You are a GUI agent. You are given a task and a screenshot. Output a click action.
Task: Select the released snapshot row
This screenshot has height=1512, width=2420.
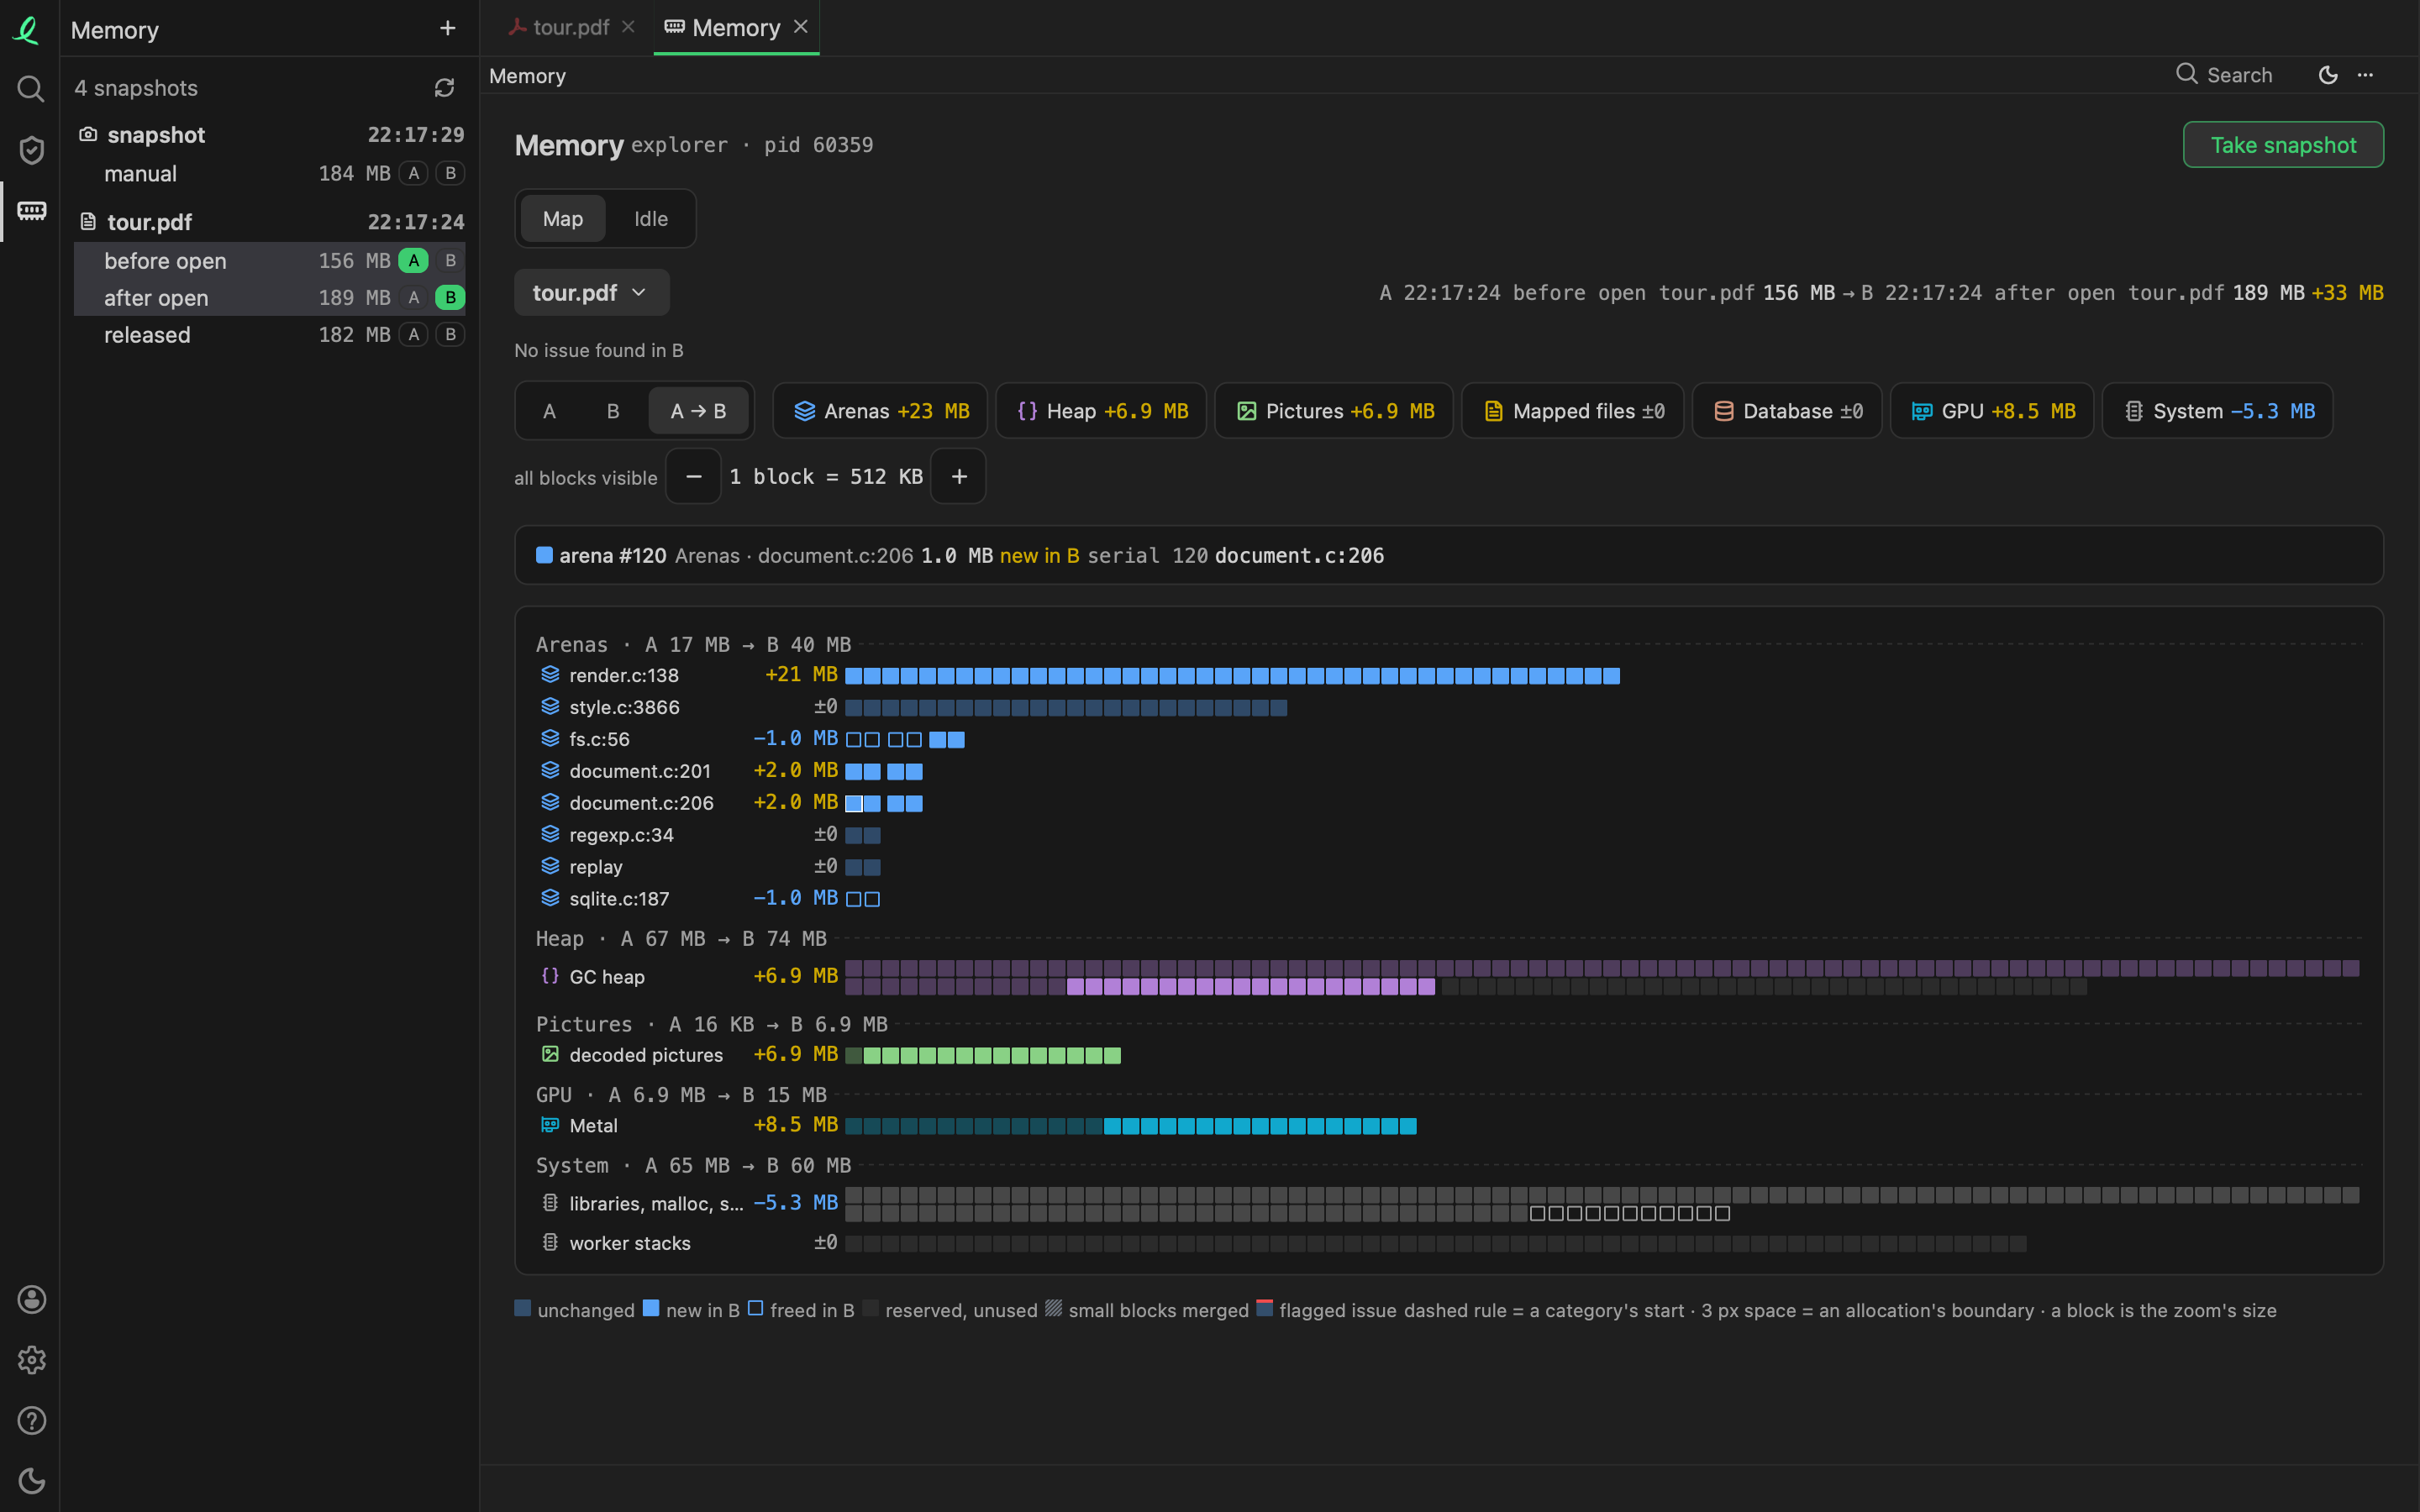point(270,334)
